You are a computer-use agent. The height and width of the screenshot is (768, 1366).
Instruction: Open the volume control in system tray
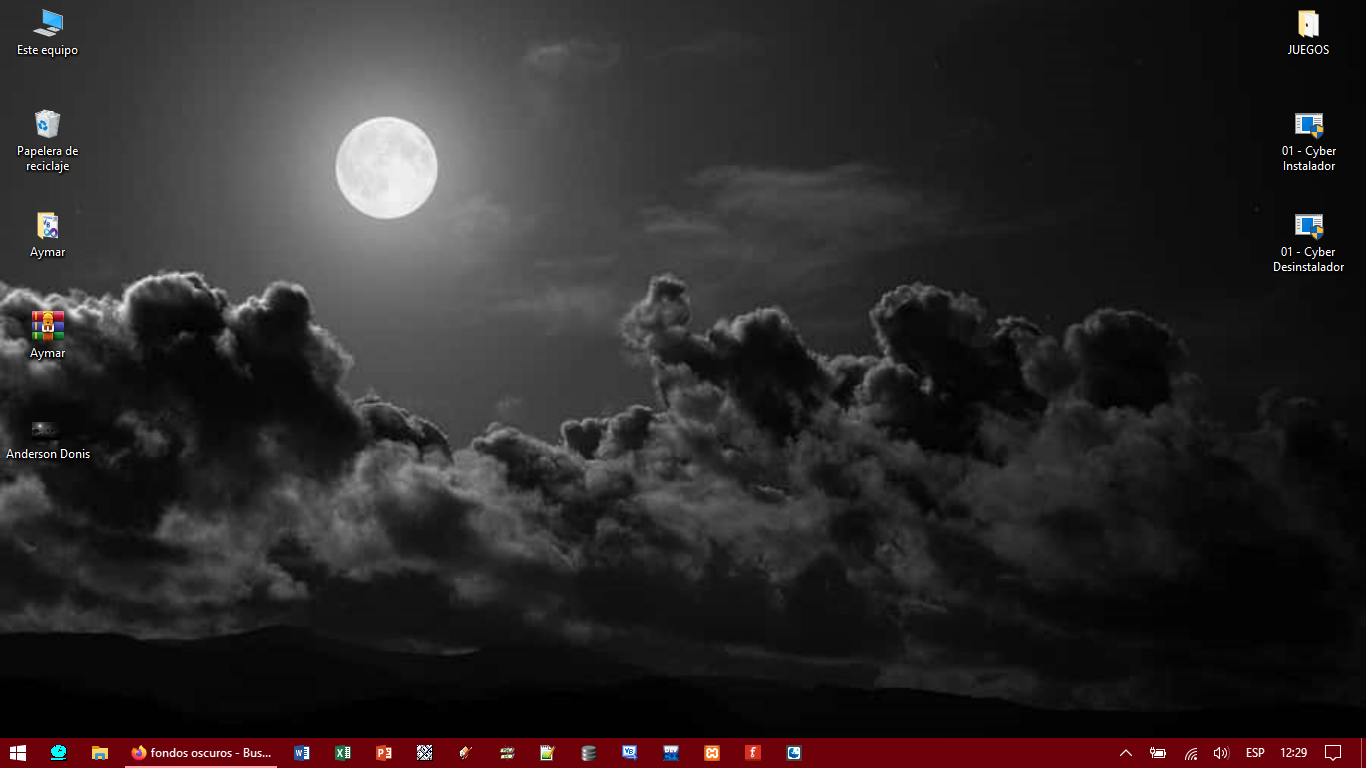pos(1221,753)
